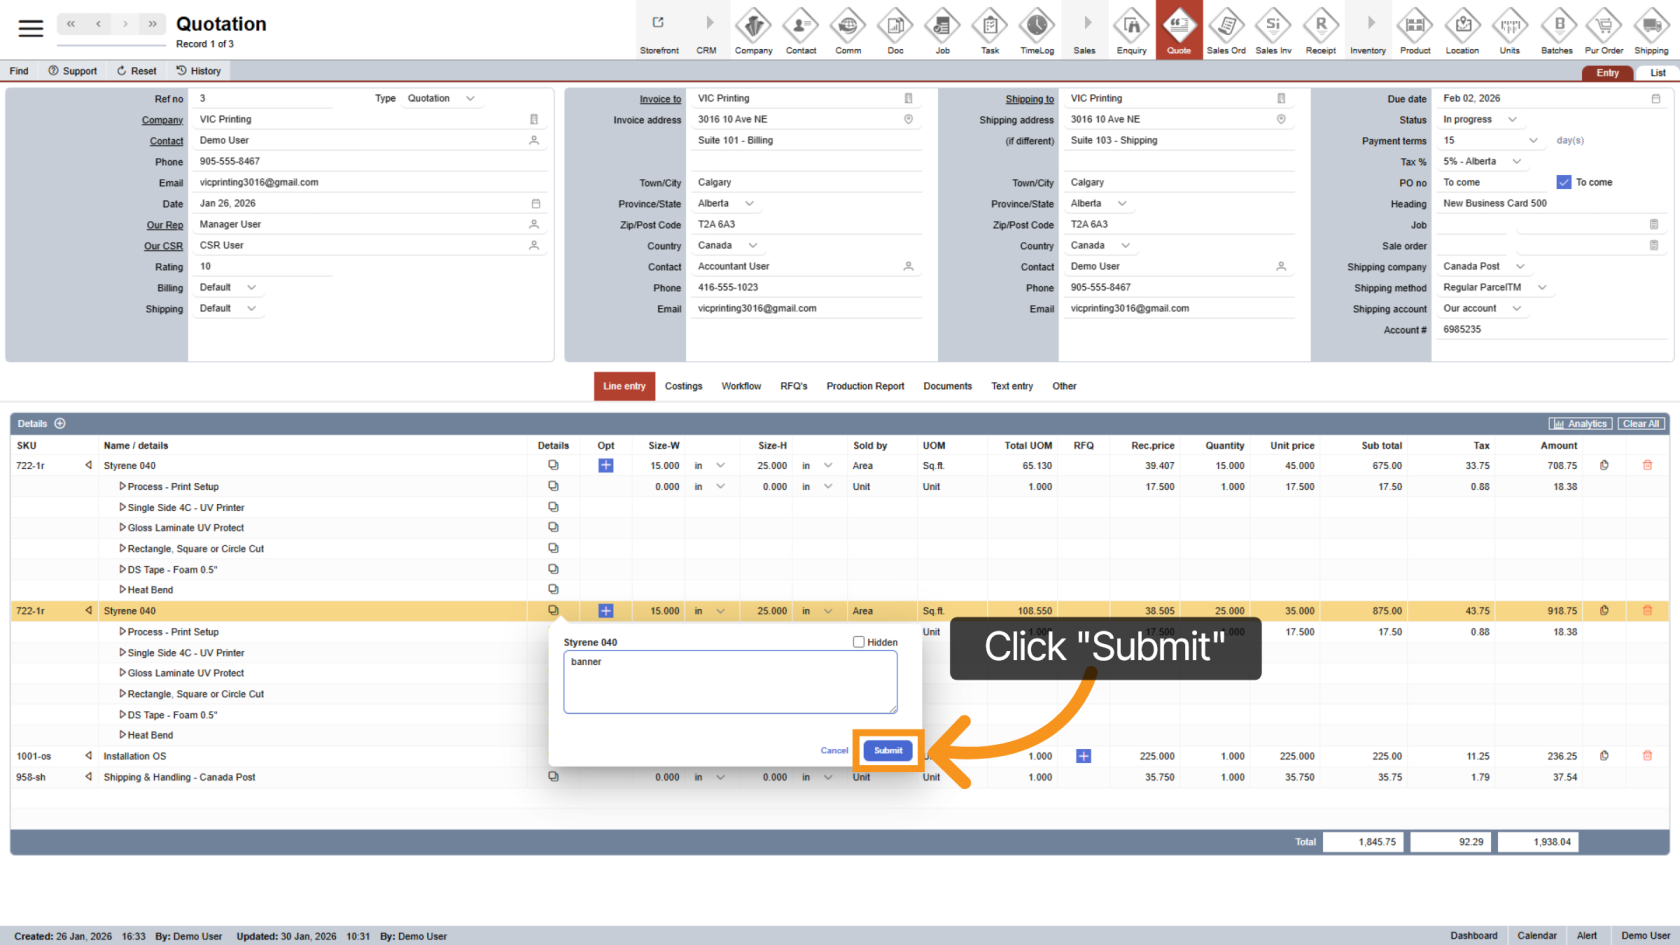Switch to the Costings tab
This screenshot has width=1680, height=945.
(683, 386)
